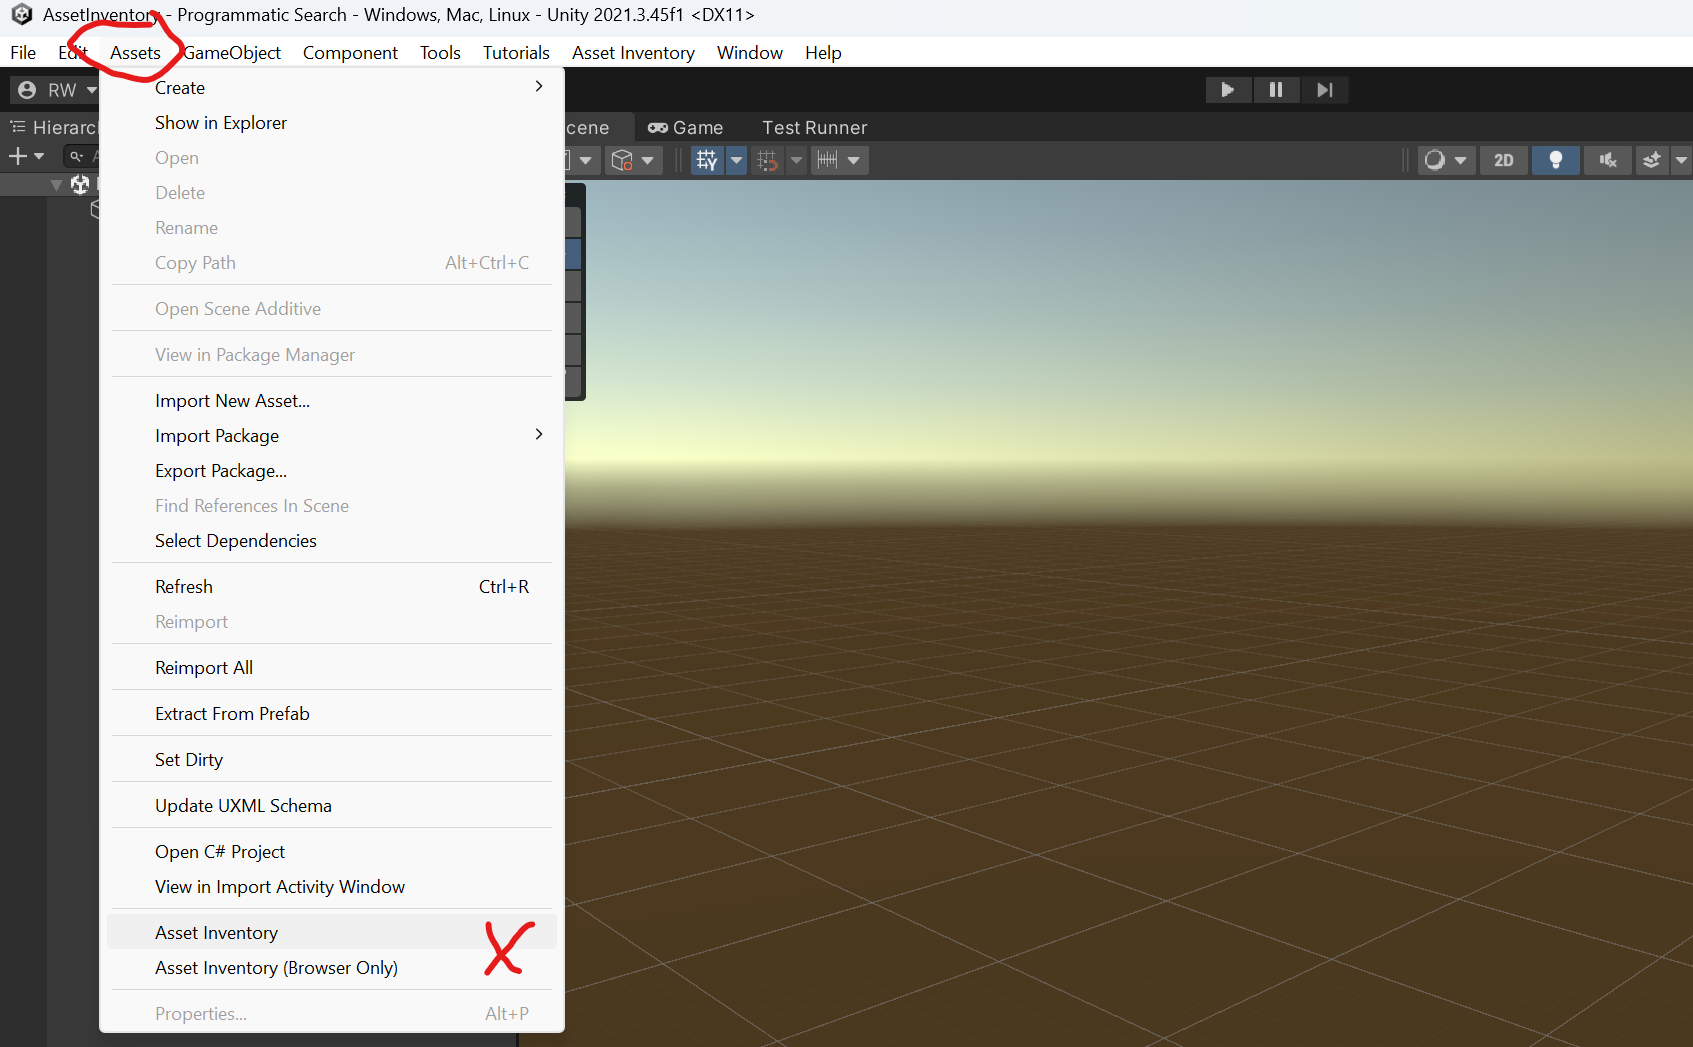Toggle the 2D view mode

[1504, 160]
